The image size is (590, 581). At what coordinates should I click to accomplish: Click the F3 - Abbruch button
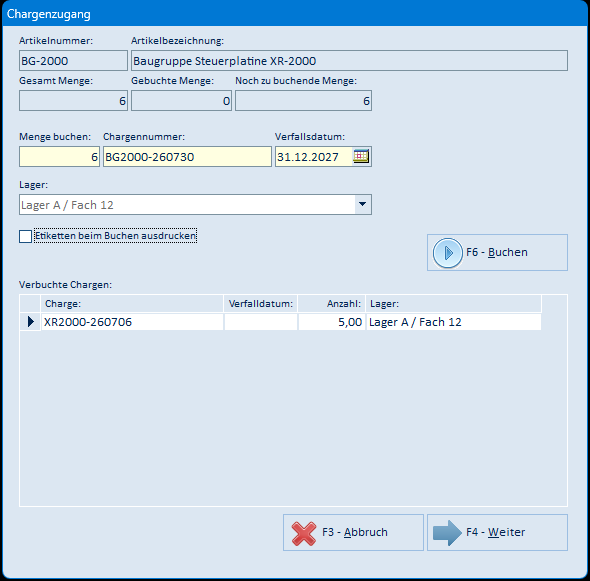(353, 532)
